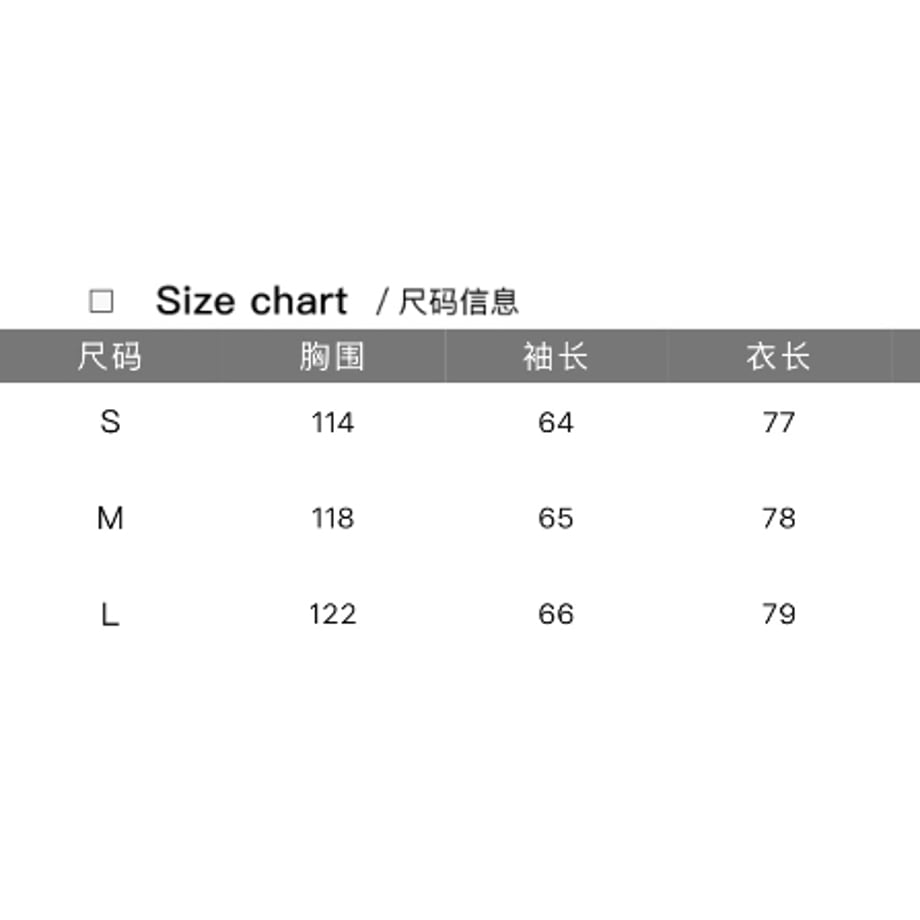Click the L size row label

pos(110,614)
